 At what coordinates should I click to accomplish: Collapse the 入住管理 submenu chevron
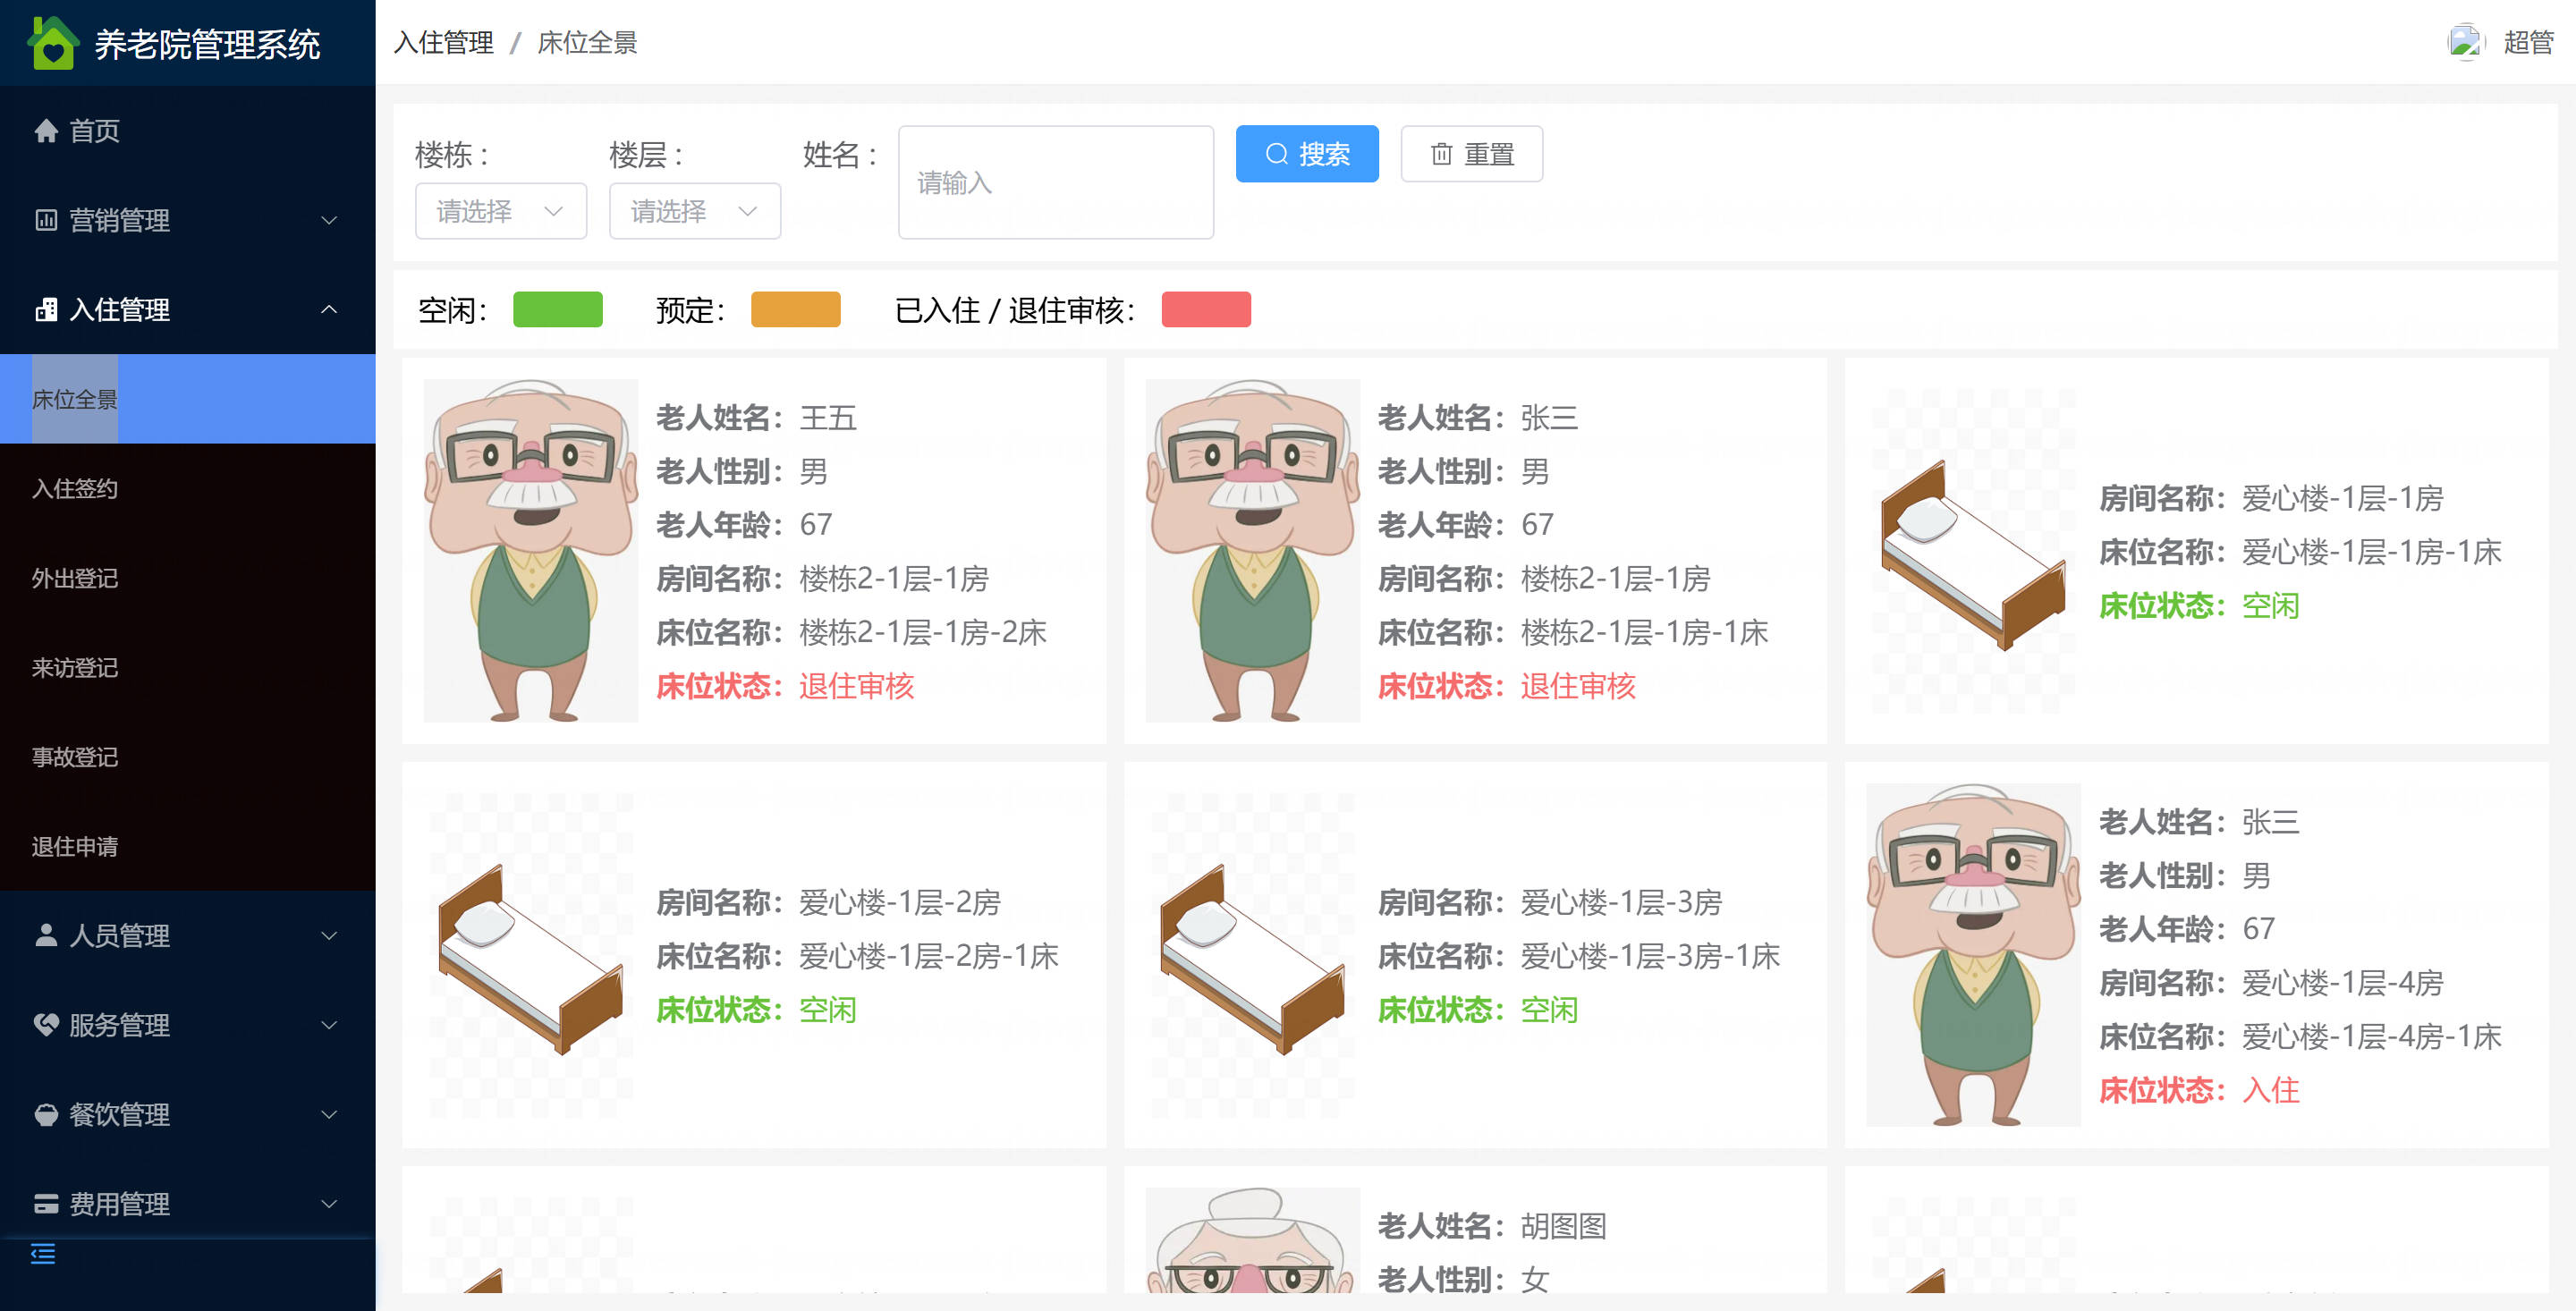click(x=329, y=310)
